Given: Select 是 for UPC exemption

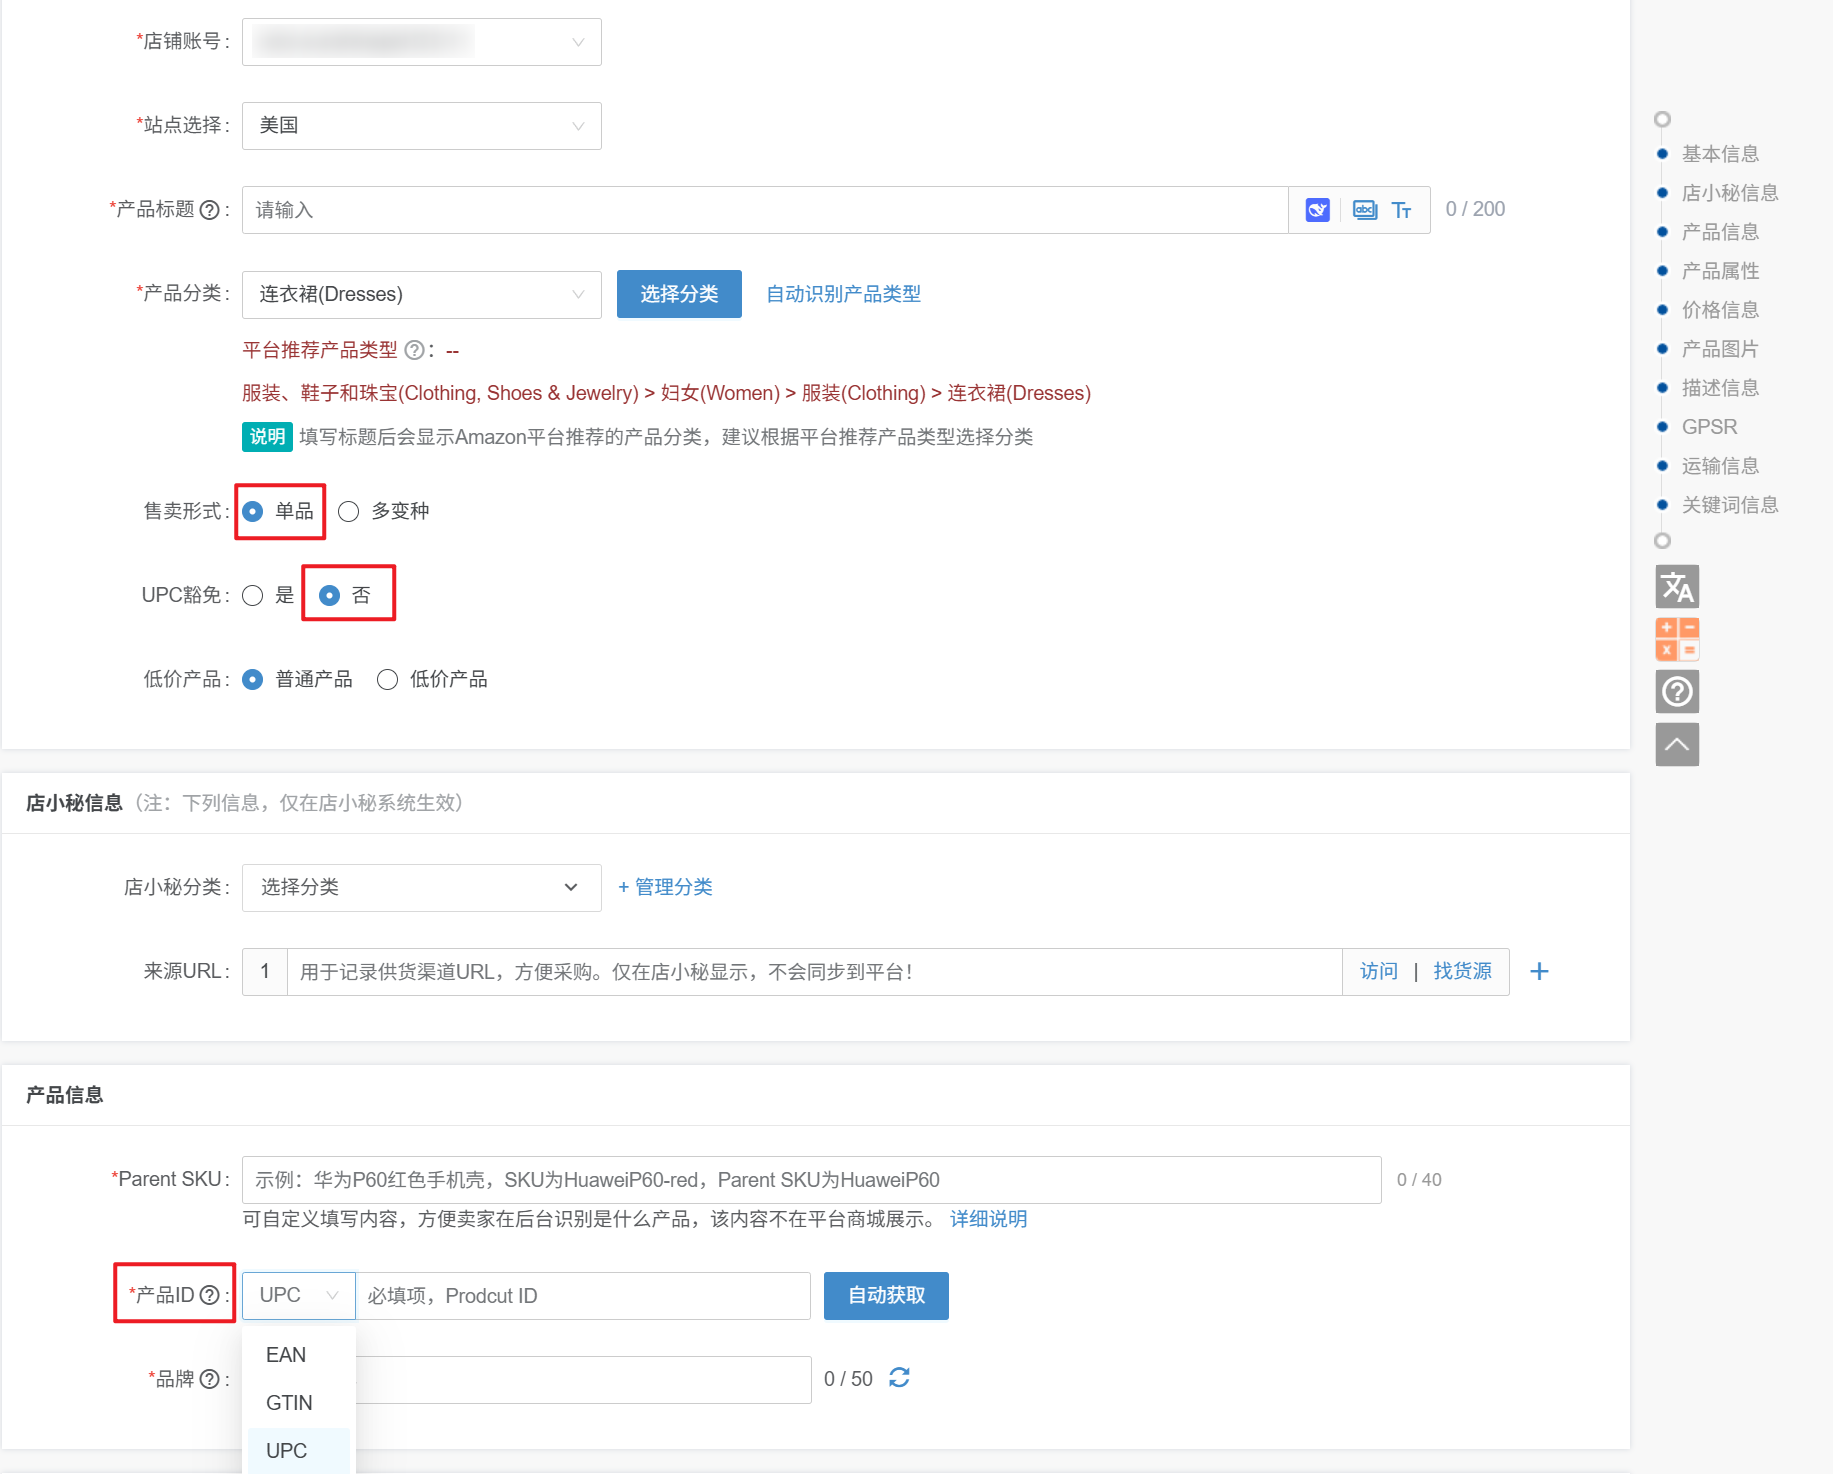Looking at the screenshot, I should [253, 596].
